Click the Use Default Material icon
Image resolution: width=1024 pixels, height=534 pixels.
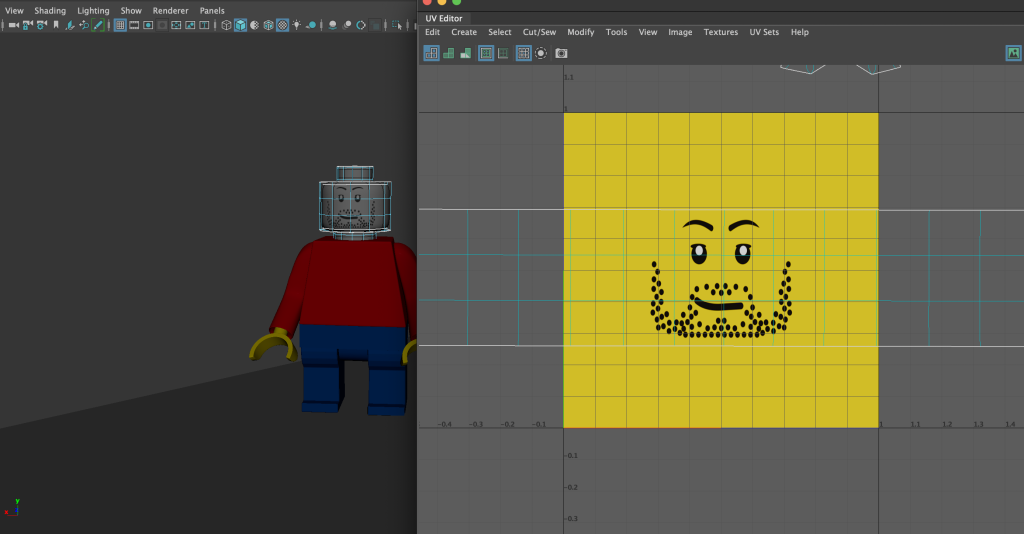255,25
